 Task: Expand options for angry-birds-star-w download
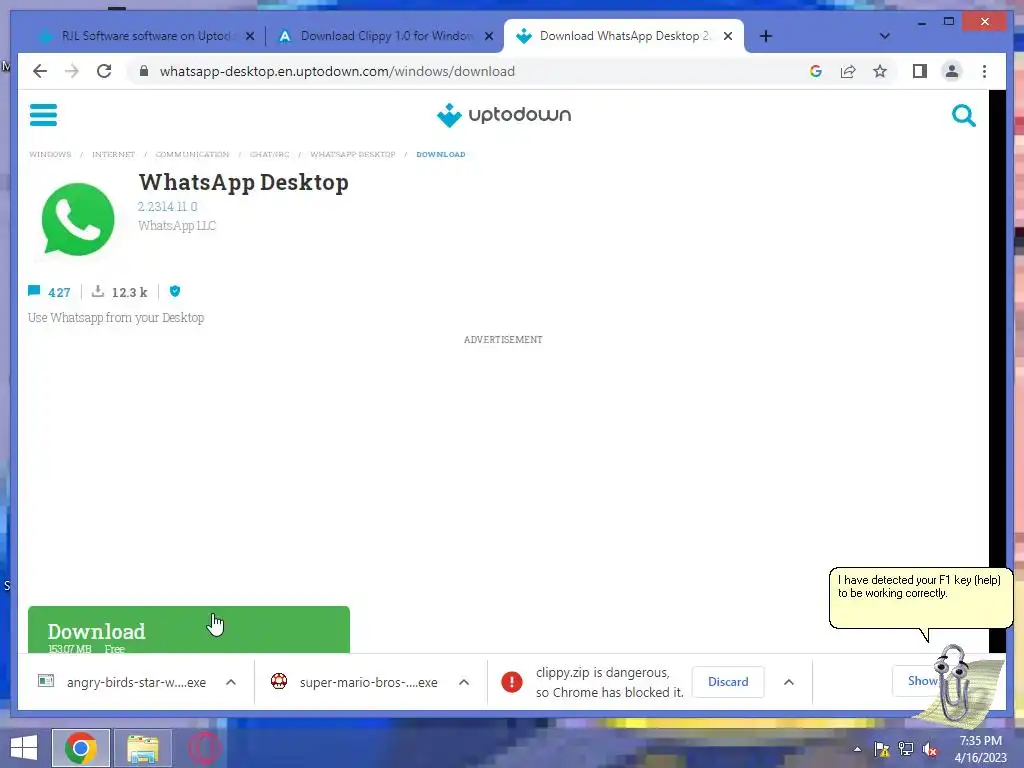pyautogui.click(x=231, y=682)
